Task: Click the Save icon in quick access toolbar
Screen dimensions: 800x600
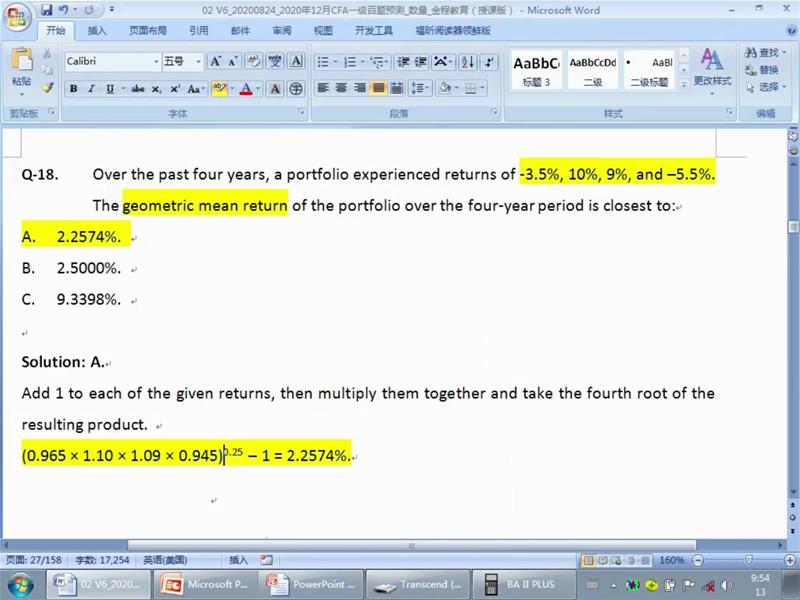Action: [x=46, y=10]
